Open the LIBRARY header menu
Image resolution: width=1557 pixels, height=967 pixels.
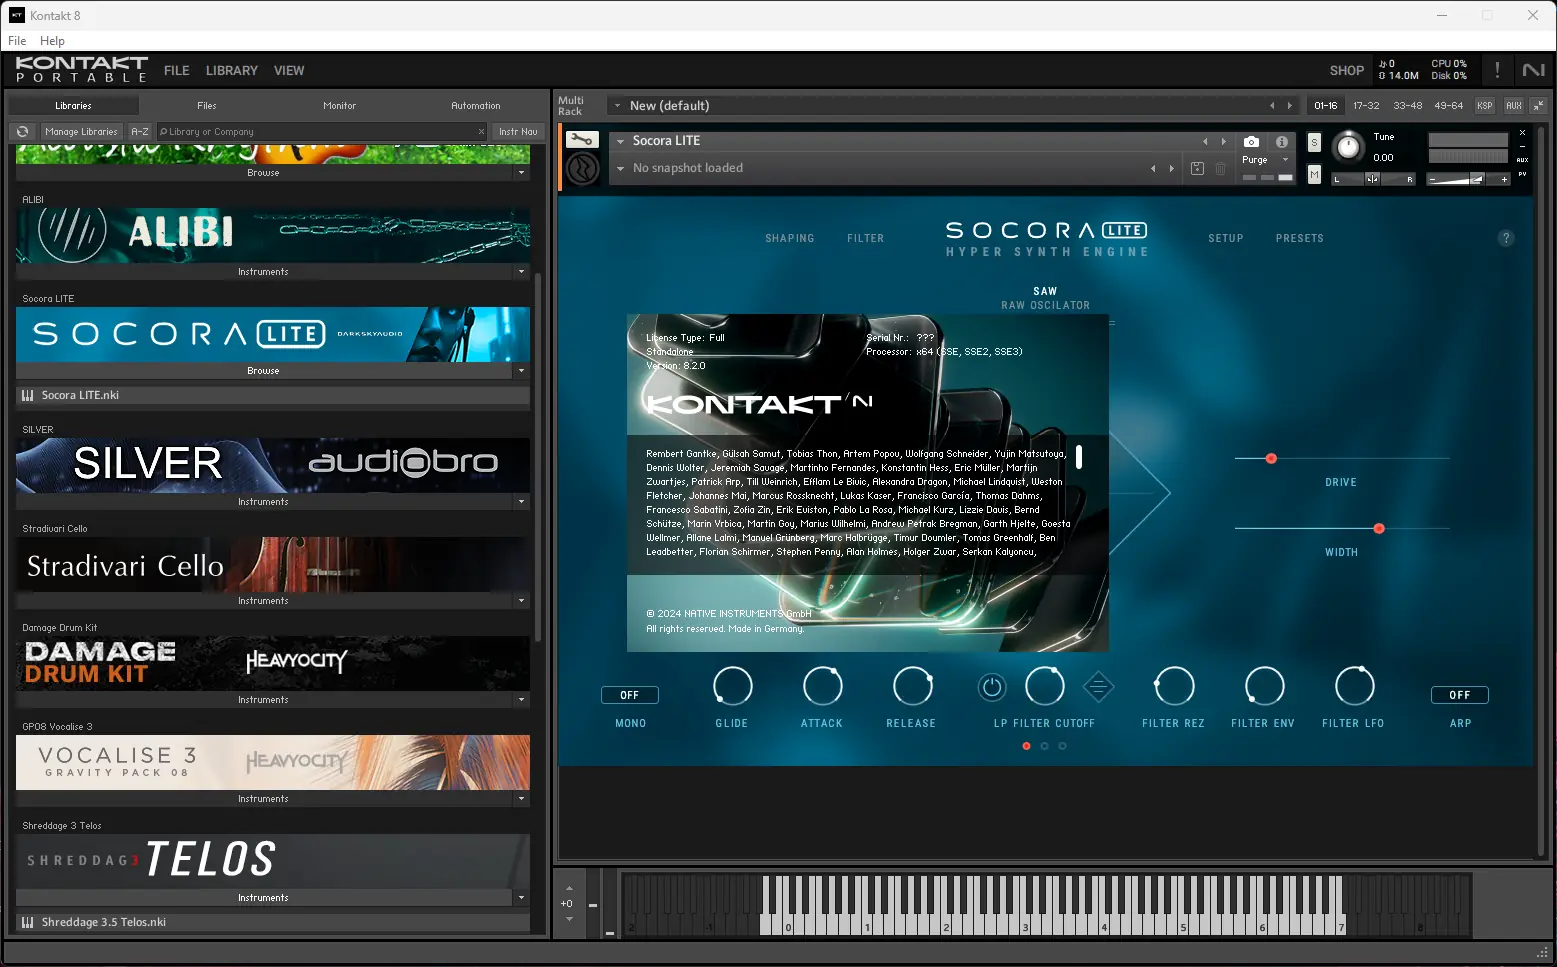(232, 70)
